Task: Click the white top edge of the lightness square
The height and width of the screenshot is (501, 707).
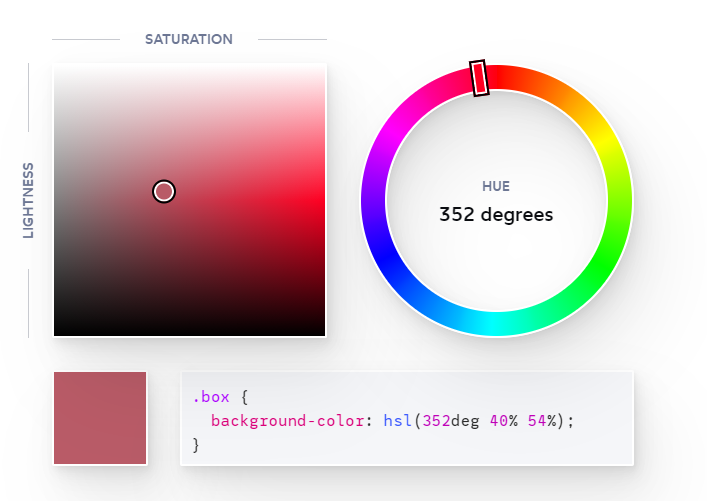Action: point(189,67)
